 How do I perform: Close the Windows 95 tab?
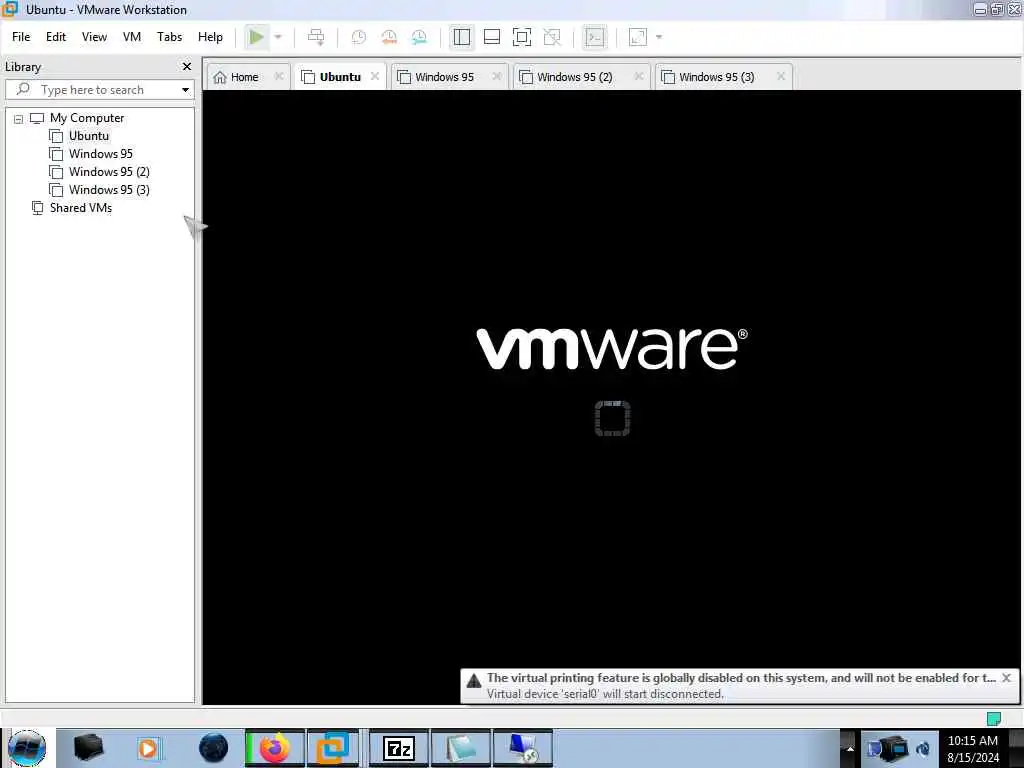497,76
